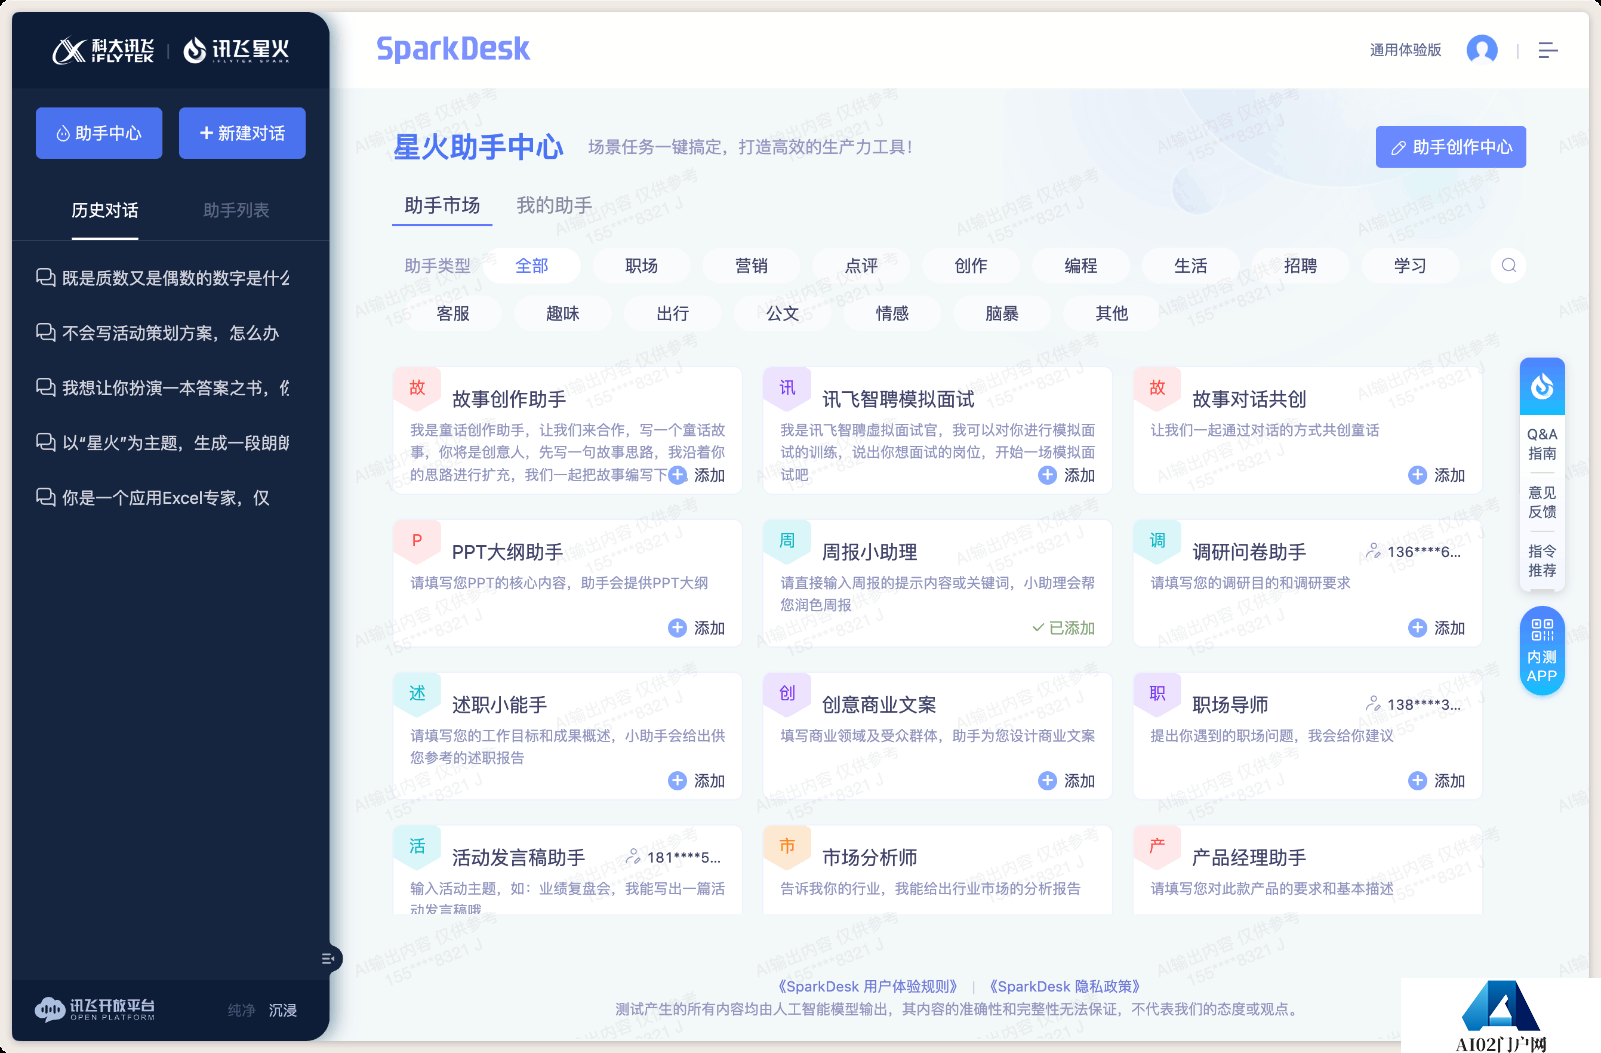Click the 产 icon of 产品经理助手 card
Image resolution: width=1601 pixels, height=1053 pixels.
(x=1157, y=847)
